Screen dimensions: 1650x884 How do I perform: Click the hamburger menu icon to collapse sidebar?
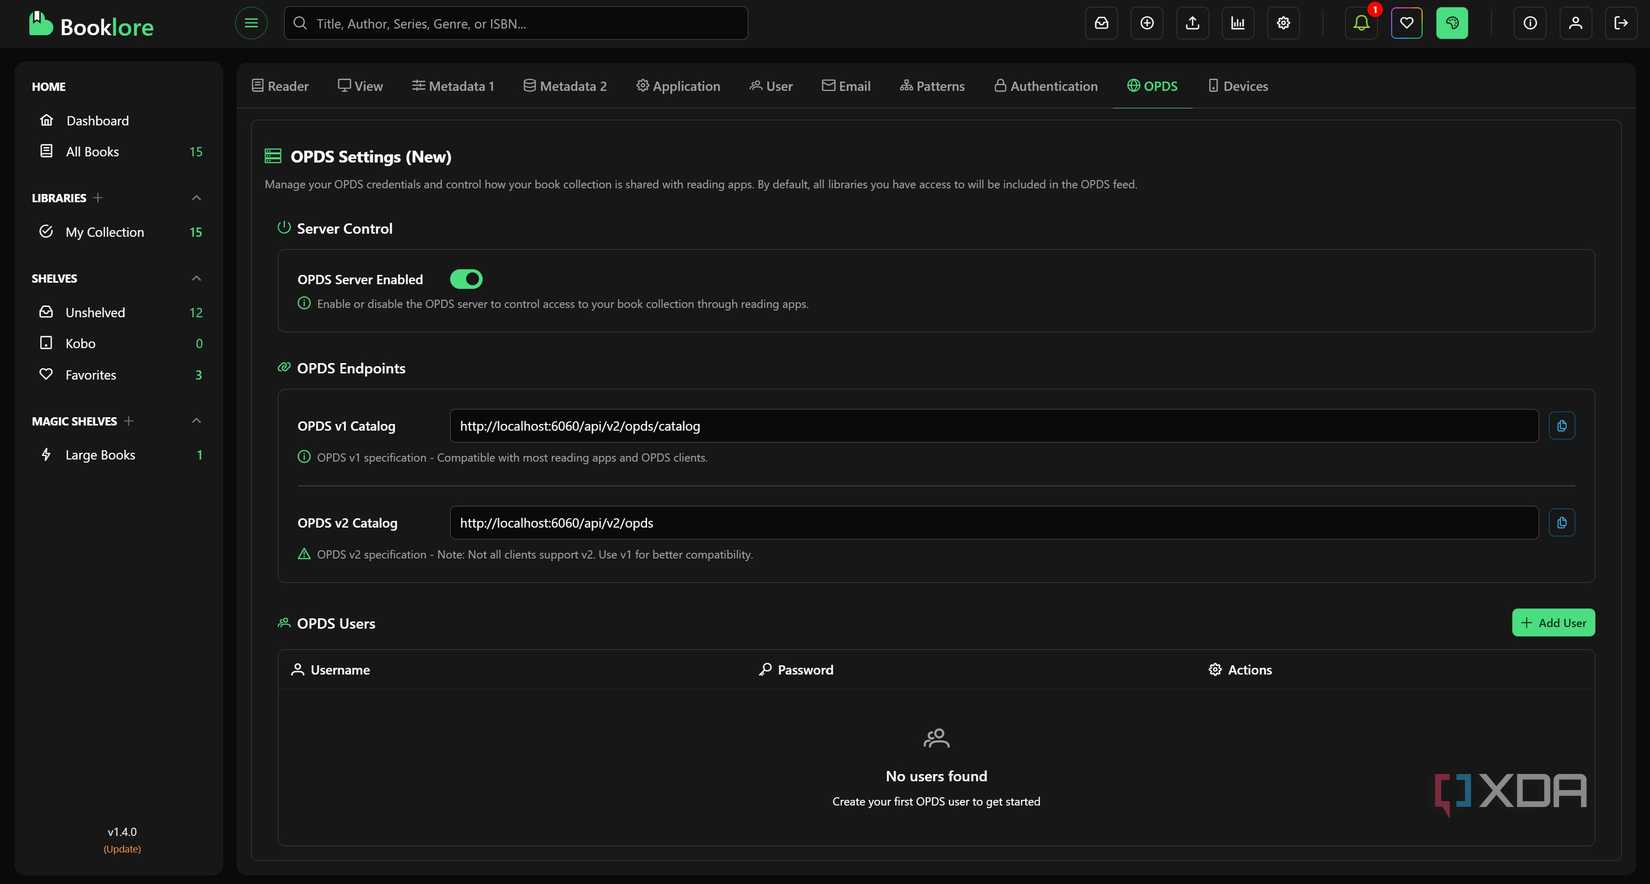point(251,23)
